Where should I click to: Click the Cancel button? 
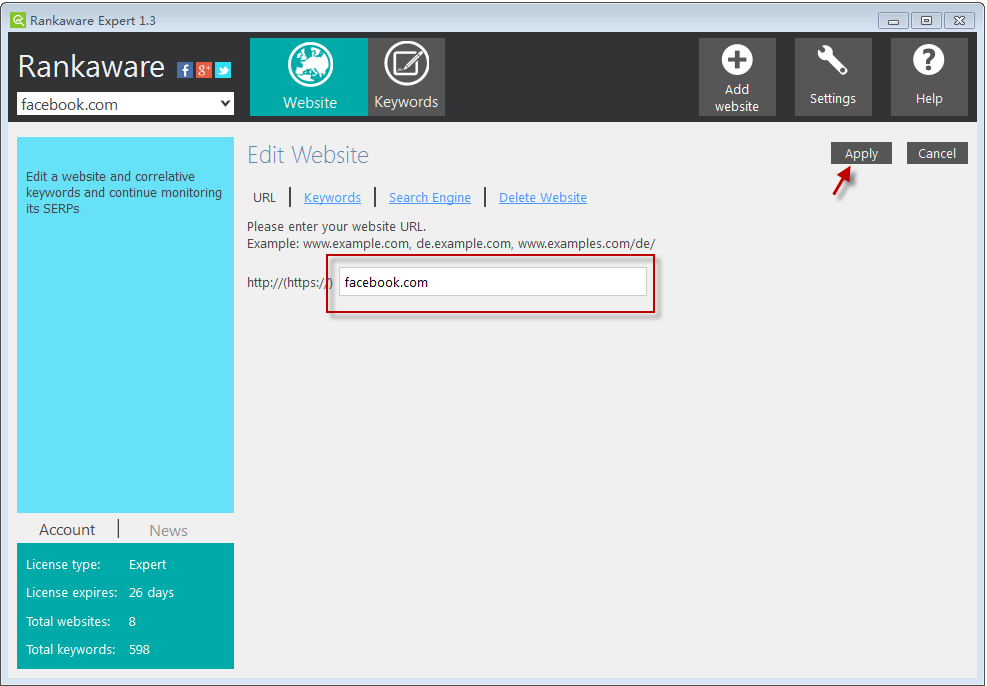tap(937, 153)
